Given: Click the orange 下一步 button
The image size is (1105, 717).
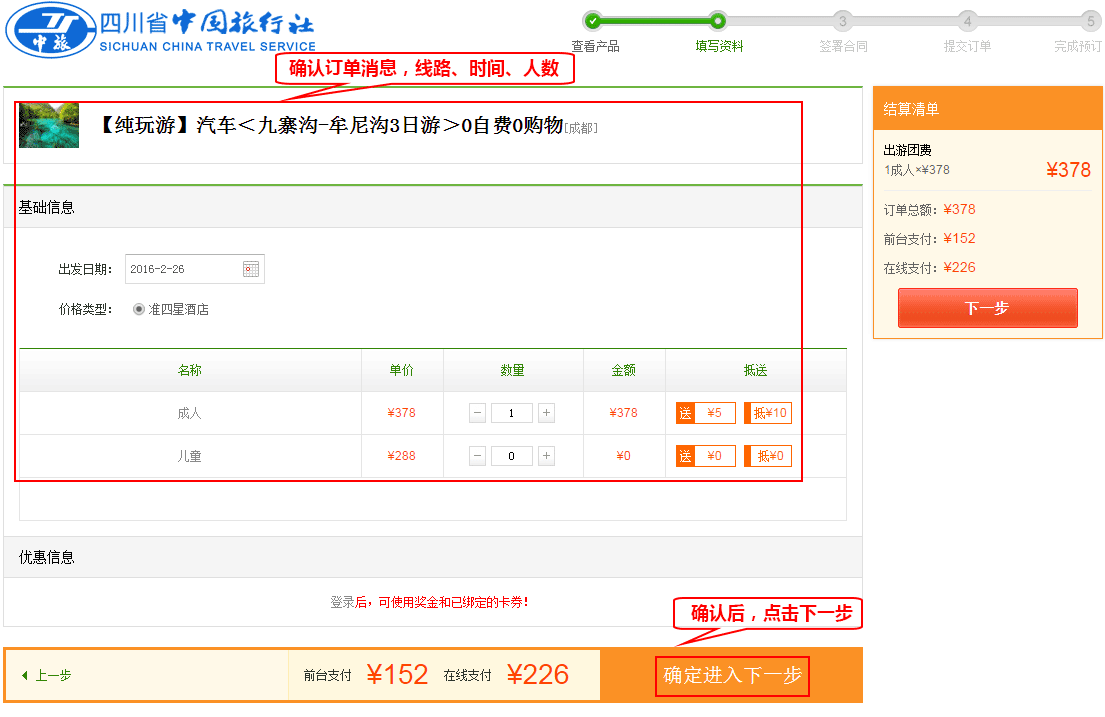Looking at the screenshot, I should tap(987, 308).
